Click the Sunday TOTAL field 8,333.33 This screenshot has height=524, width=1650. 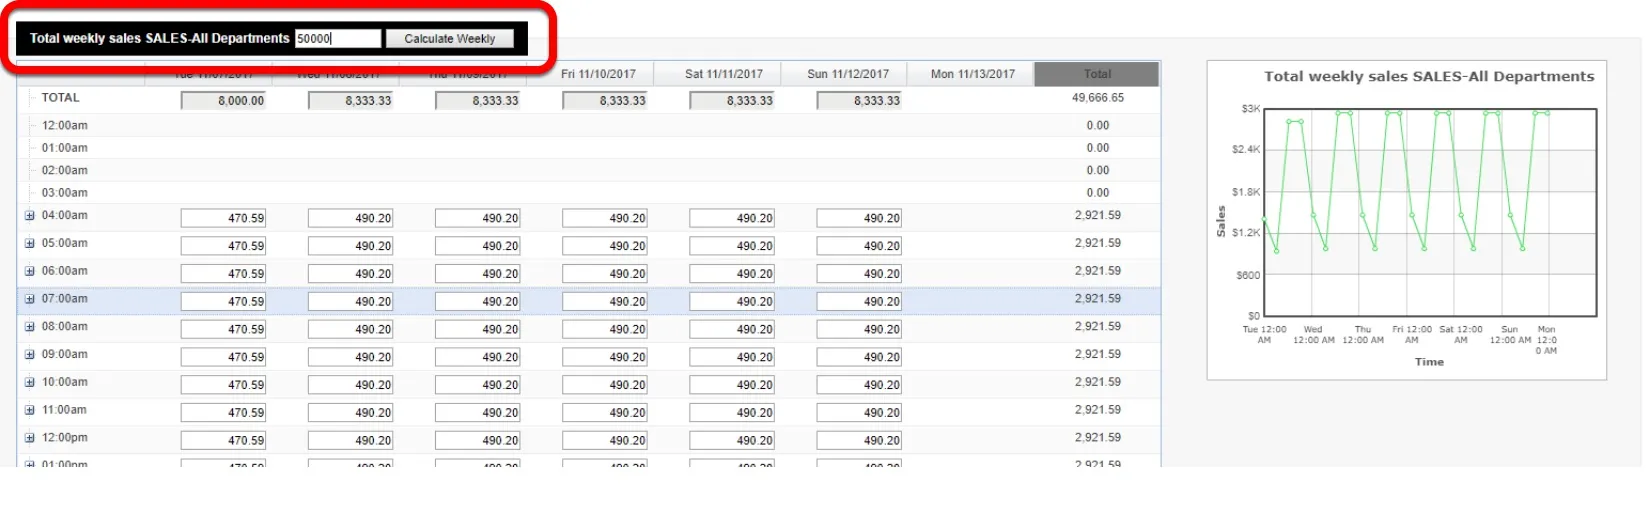pos(858,101)
